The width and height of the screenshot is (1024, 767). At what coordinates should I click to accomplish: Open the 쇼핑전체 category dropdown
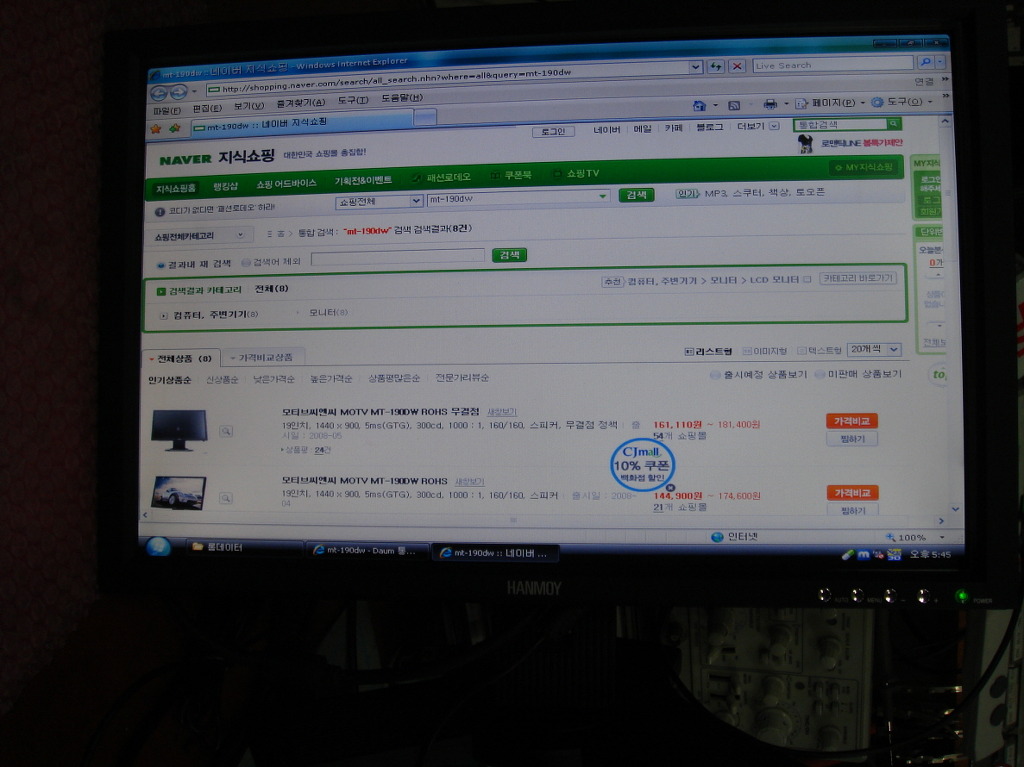coord(415,201)
